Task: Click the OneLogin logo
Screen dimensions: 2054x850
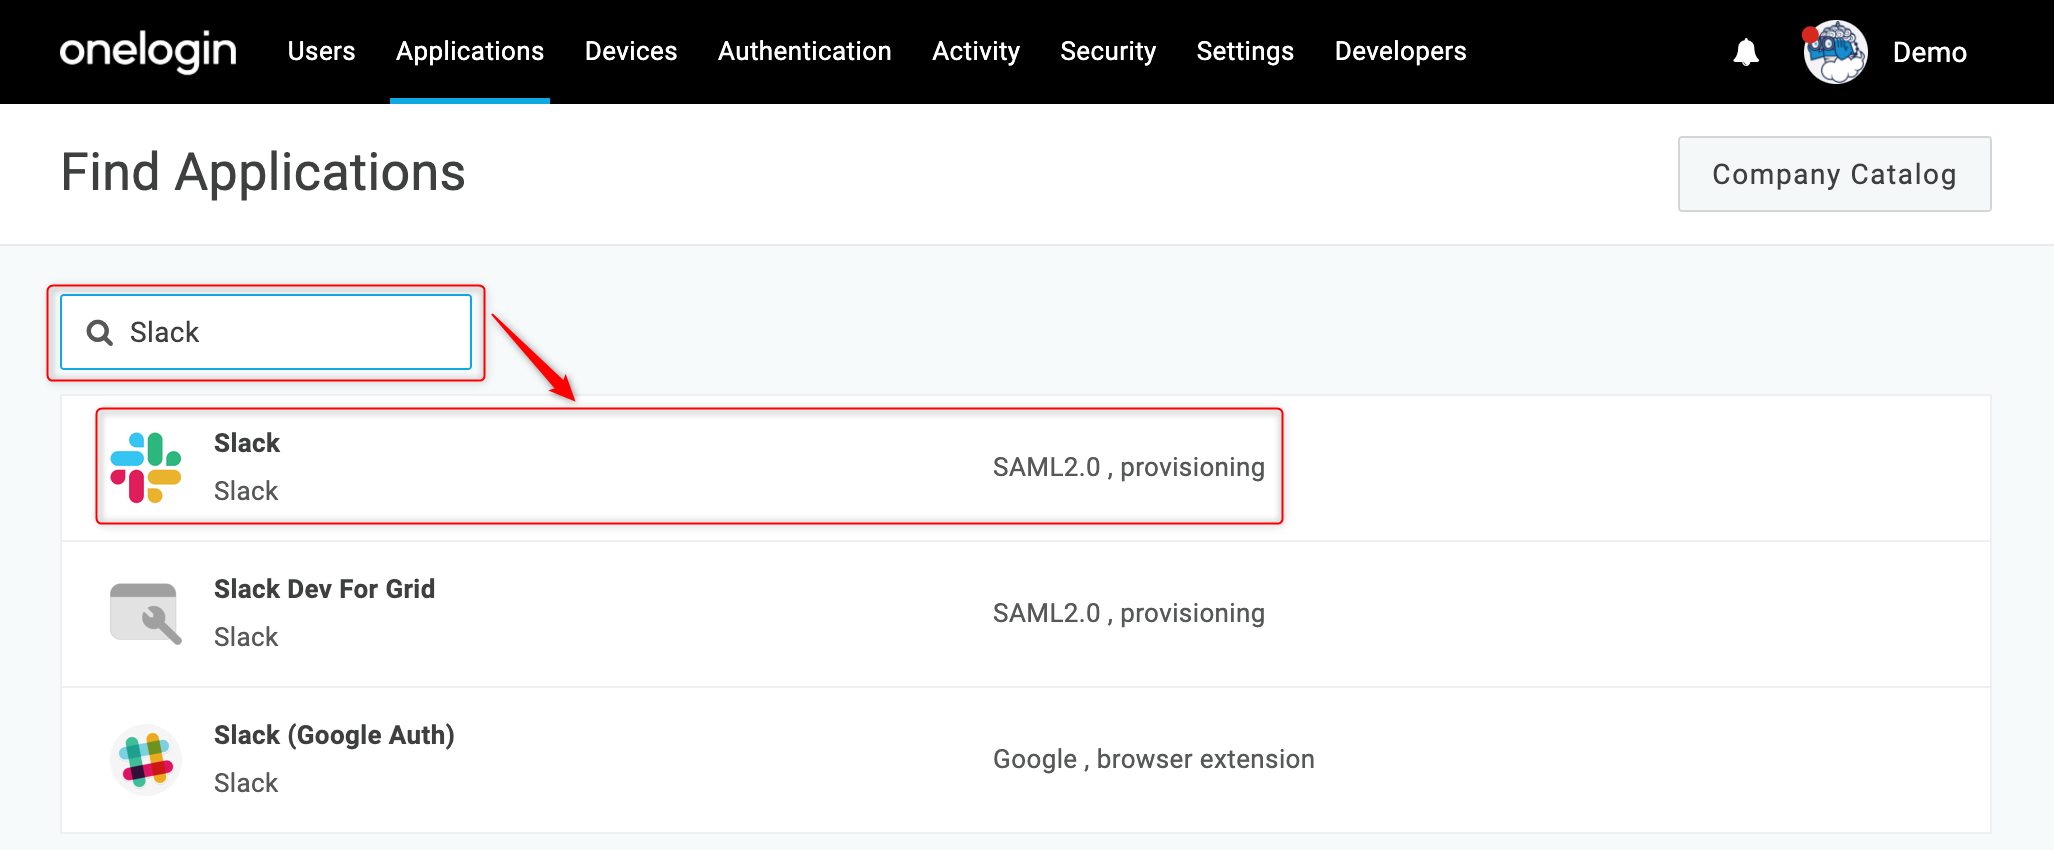Action: coord(148,51)
